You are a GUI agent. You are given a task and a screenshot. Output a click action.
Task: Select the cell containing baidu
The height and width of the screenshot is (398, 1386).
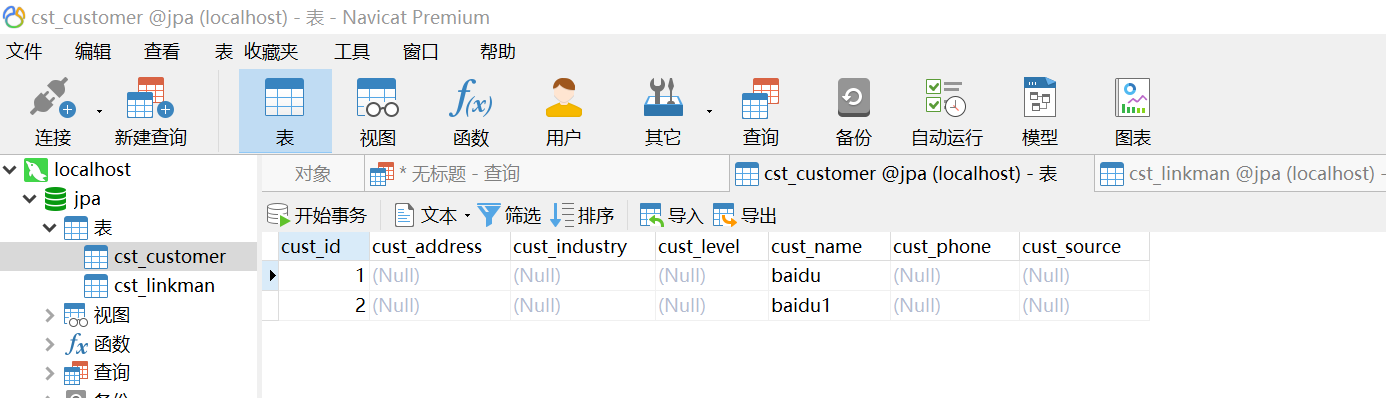[x=830, y=275]
